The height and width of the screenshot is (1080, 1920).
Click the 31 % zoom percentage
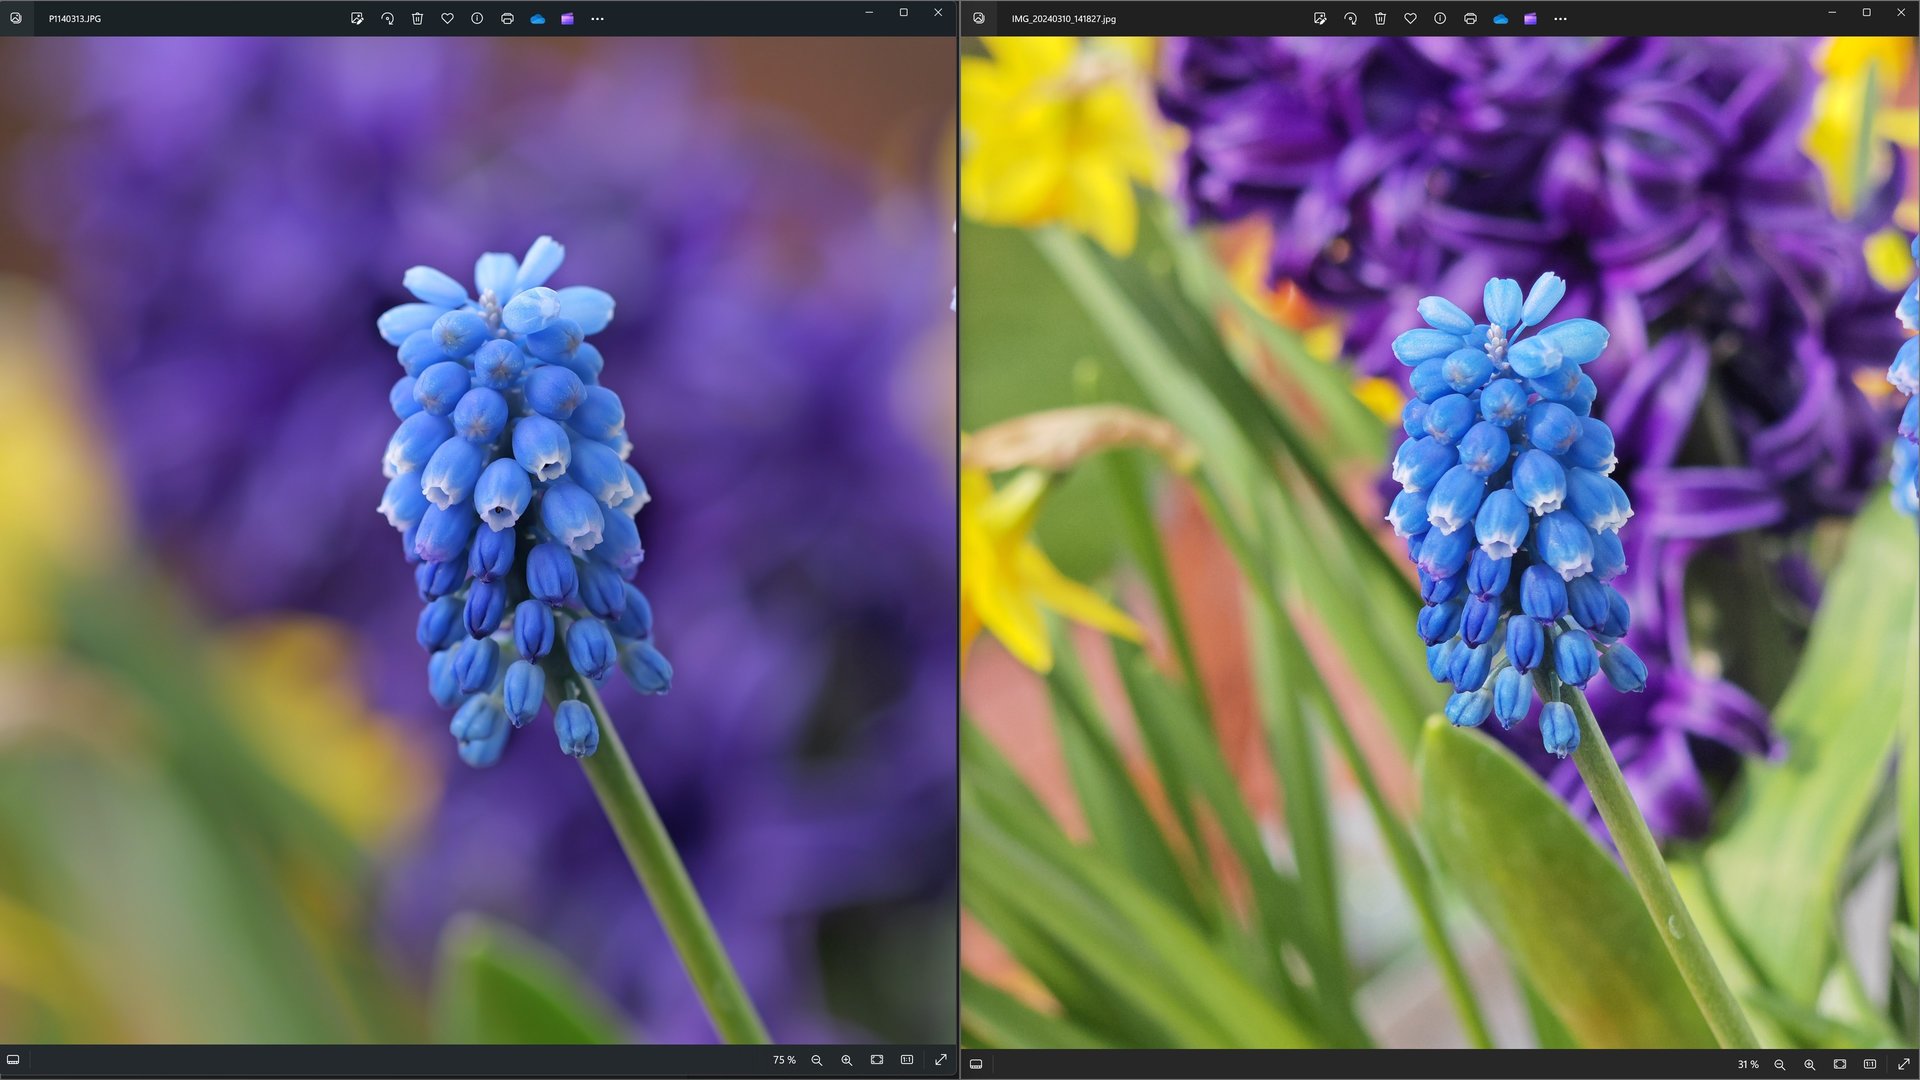pos(1747,1064)
